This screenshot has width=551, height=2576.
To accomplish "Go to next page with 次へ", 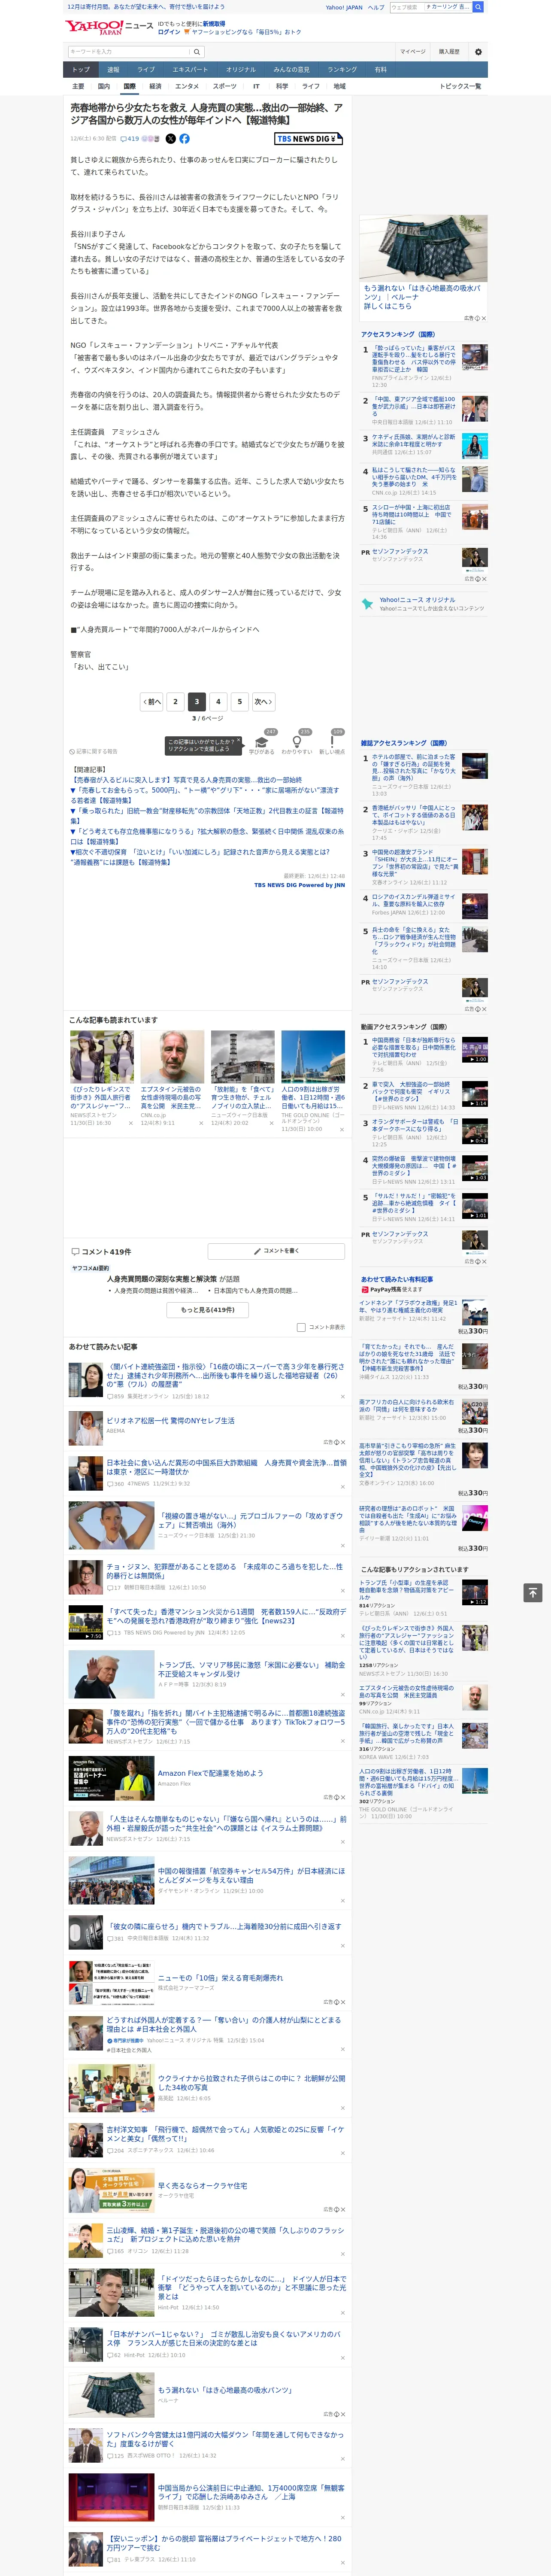I will 263,702.
